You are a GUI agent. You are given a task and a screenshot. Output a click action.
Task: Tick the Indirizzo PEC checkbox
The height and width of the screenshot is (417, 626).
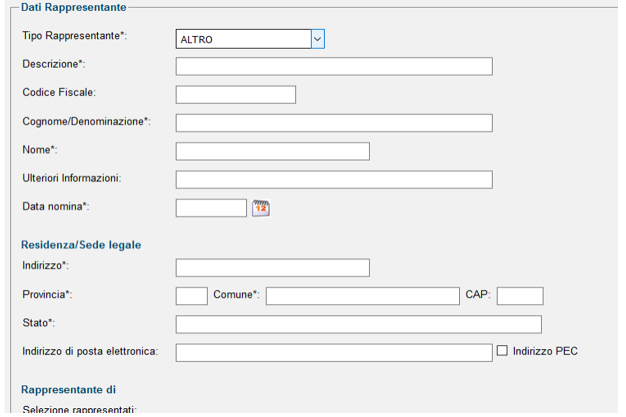(502, 351)
